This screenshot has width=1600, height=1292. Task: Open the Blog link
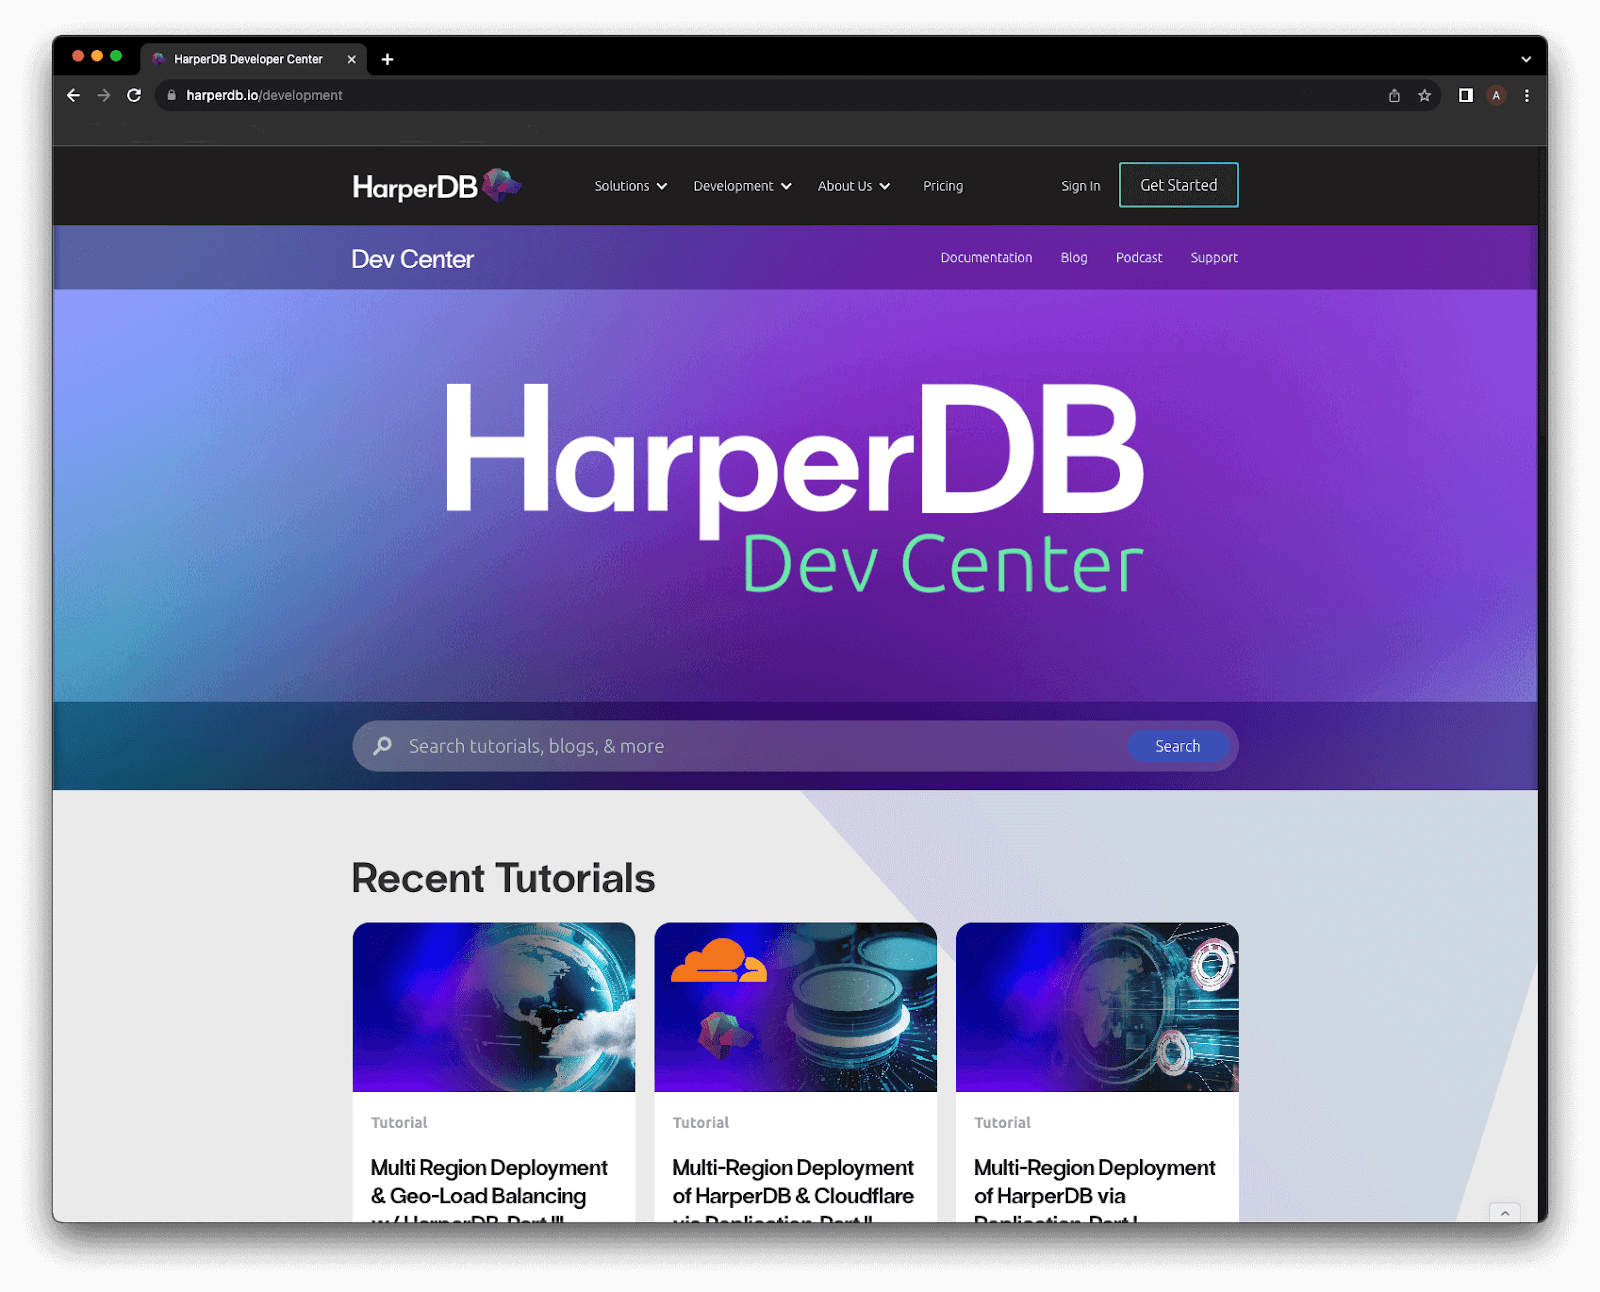(x=1074, y=258)
